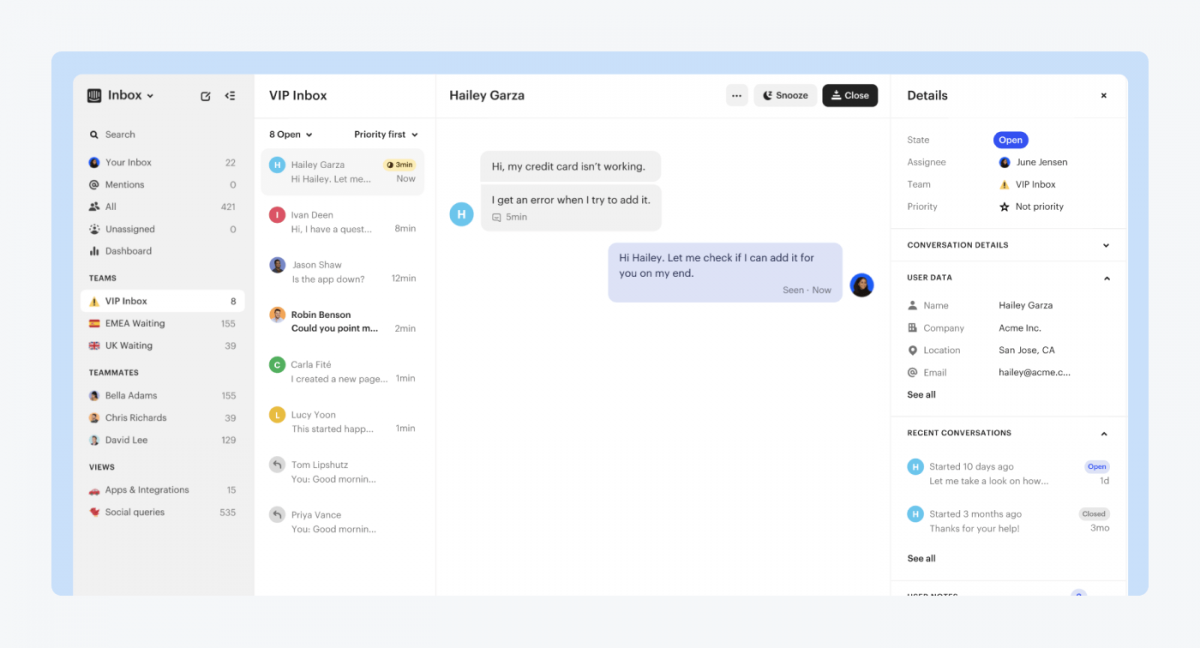Open the 8 Open filter dropdown
Image resolution: width=1200 pixels, height=648 pixels.
tap(288, 133)
